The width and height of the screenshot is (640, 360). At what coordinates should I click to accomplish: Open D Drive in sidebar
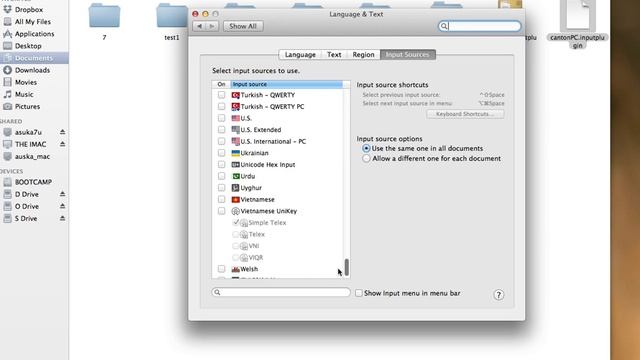tap(27, 194)
